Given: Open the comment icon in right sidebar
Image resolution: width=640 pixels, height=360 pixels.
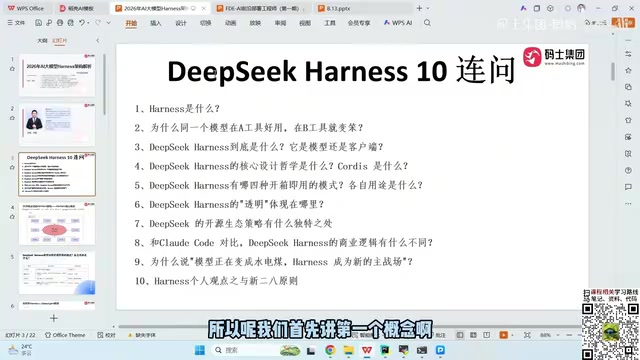Looking at the screenshot, I should click(628, 187).
